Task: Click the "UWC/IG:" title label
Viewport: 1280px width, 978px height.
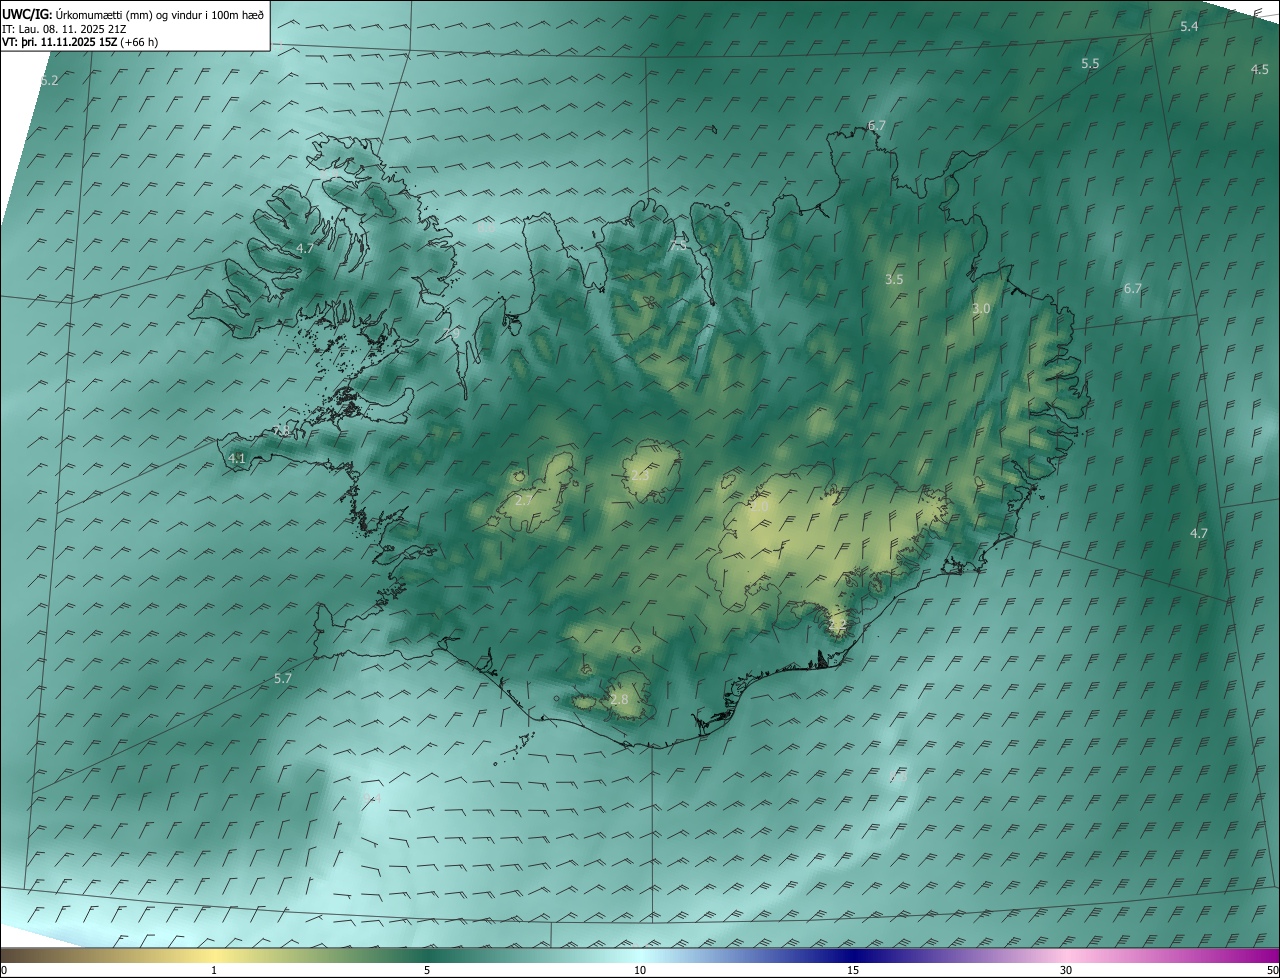Action: pos(27,14)
